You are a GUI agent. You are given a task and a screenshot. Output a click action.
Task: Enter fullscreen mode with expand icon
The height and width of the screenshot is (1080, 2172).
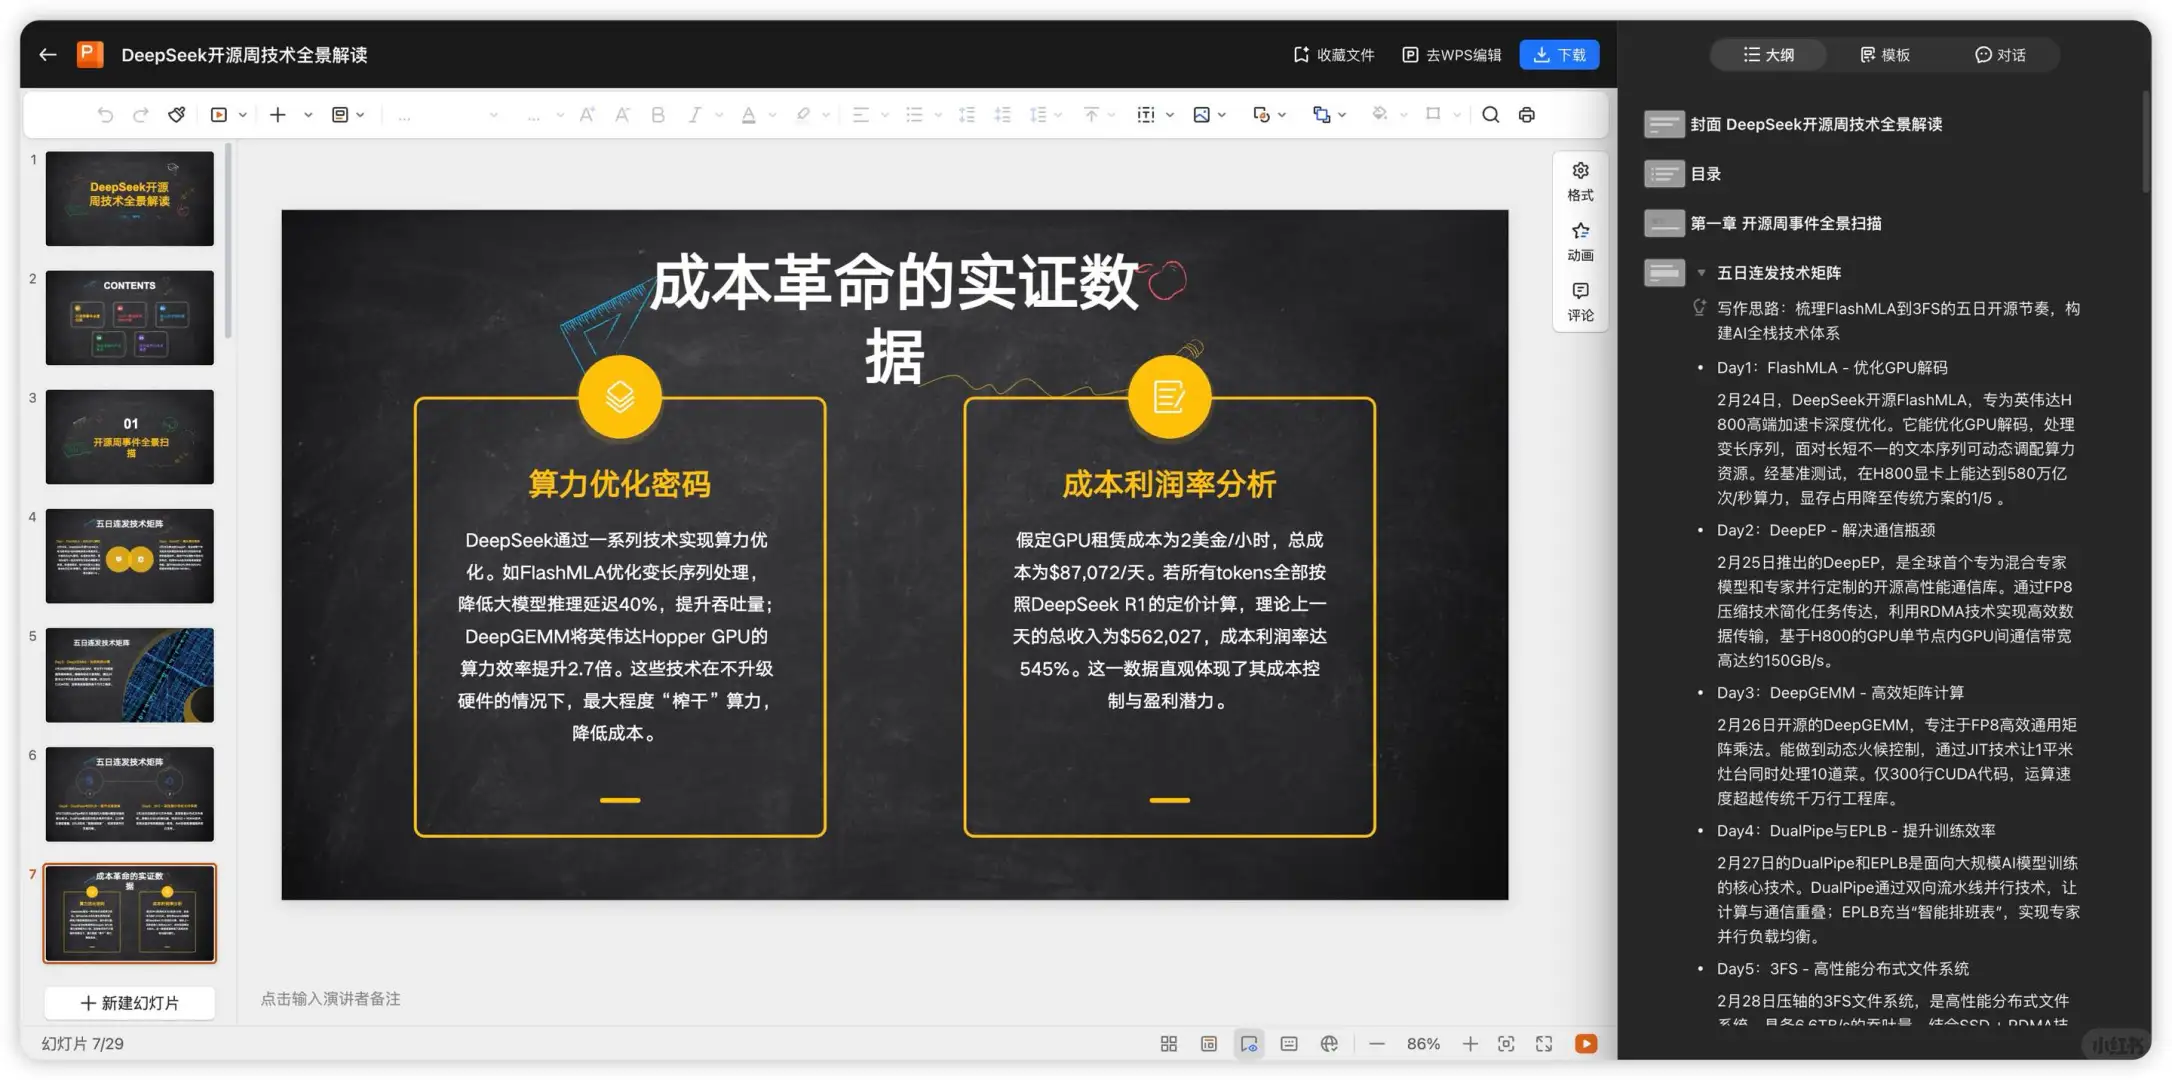click(1544, 1044)
